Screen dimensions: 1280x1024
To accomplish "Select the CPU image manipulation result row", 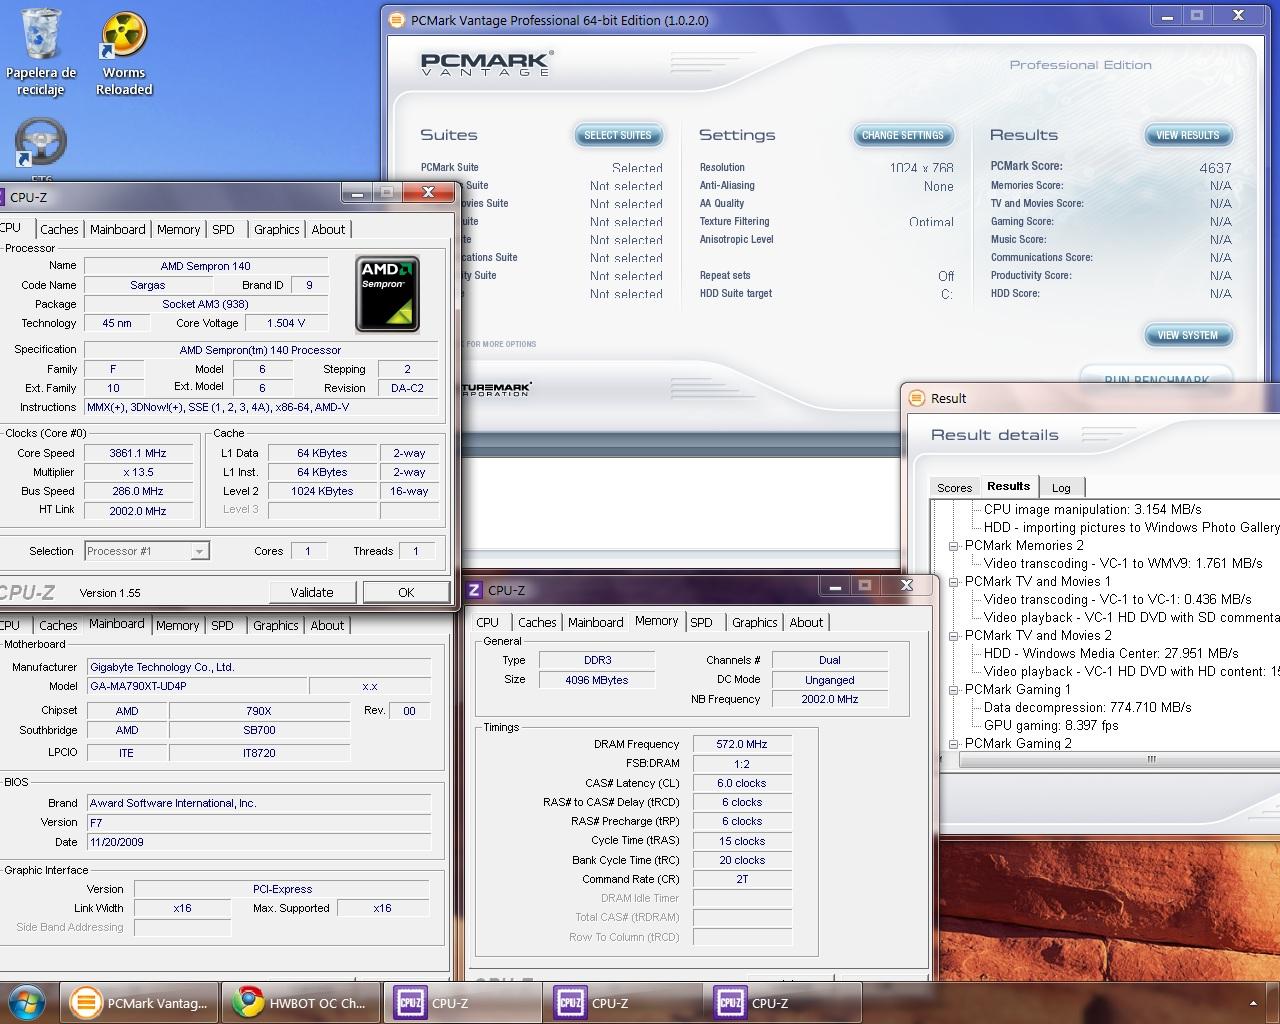I will [x=1092, y=509].
